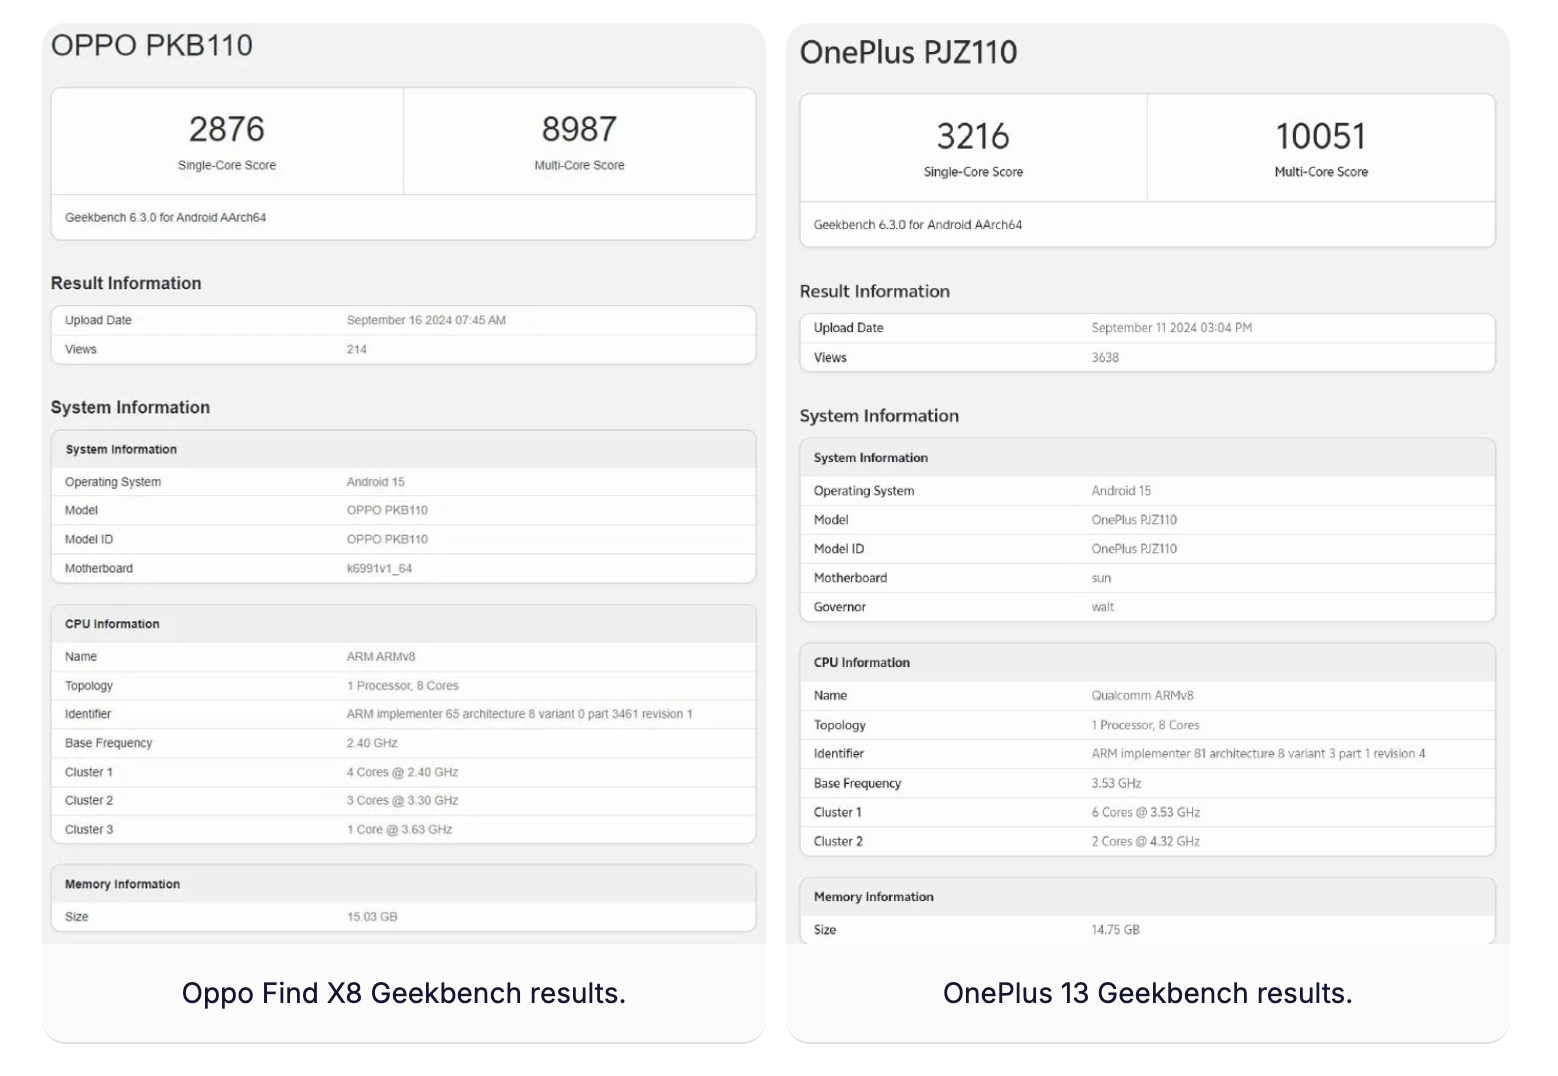Screen dimensions: 1558x1076
Task: Click base frequency value "3.53 GHz"
Action: 1116,783
